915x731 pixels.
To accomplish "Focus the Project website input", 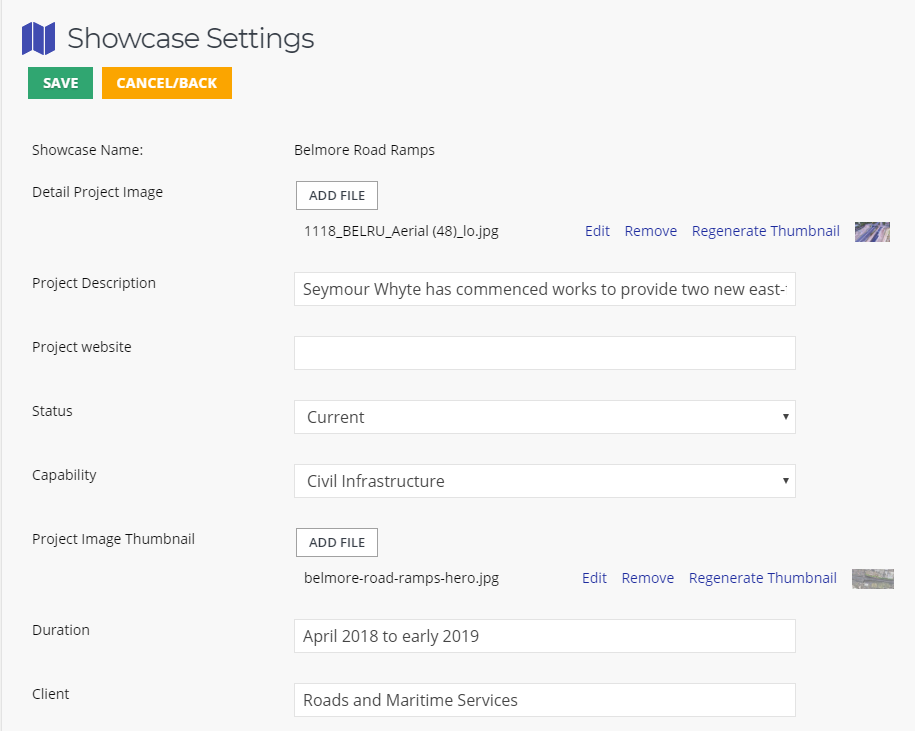I will [x=544, y=353].
